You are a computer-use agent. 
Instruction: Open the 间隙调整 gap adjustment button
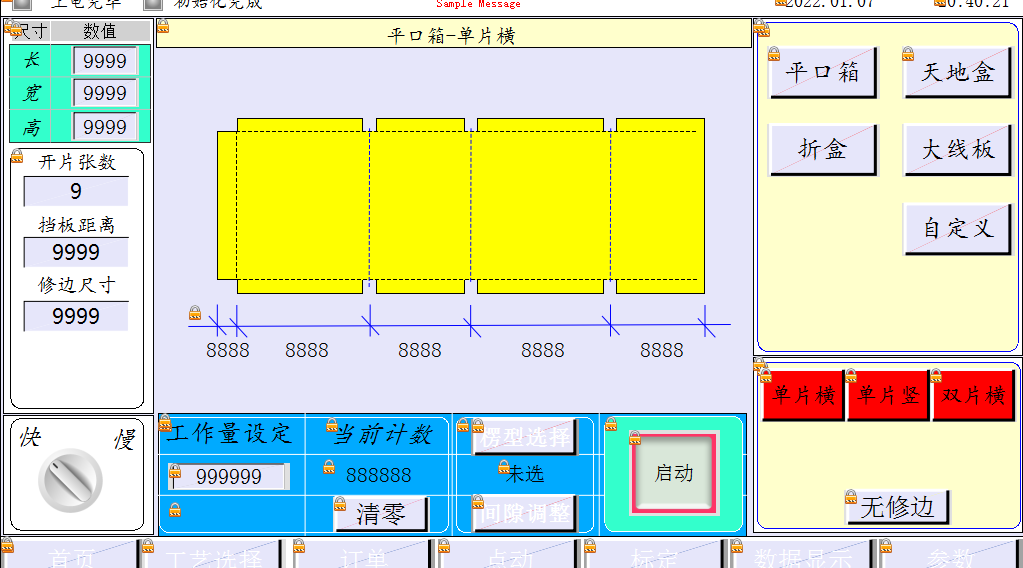525,513
